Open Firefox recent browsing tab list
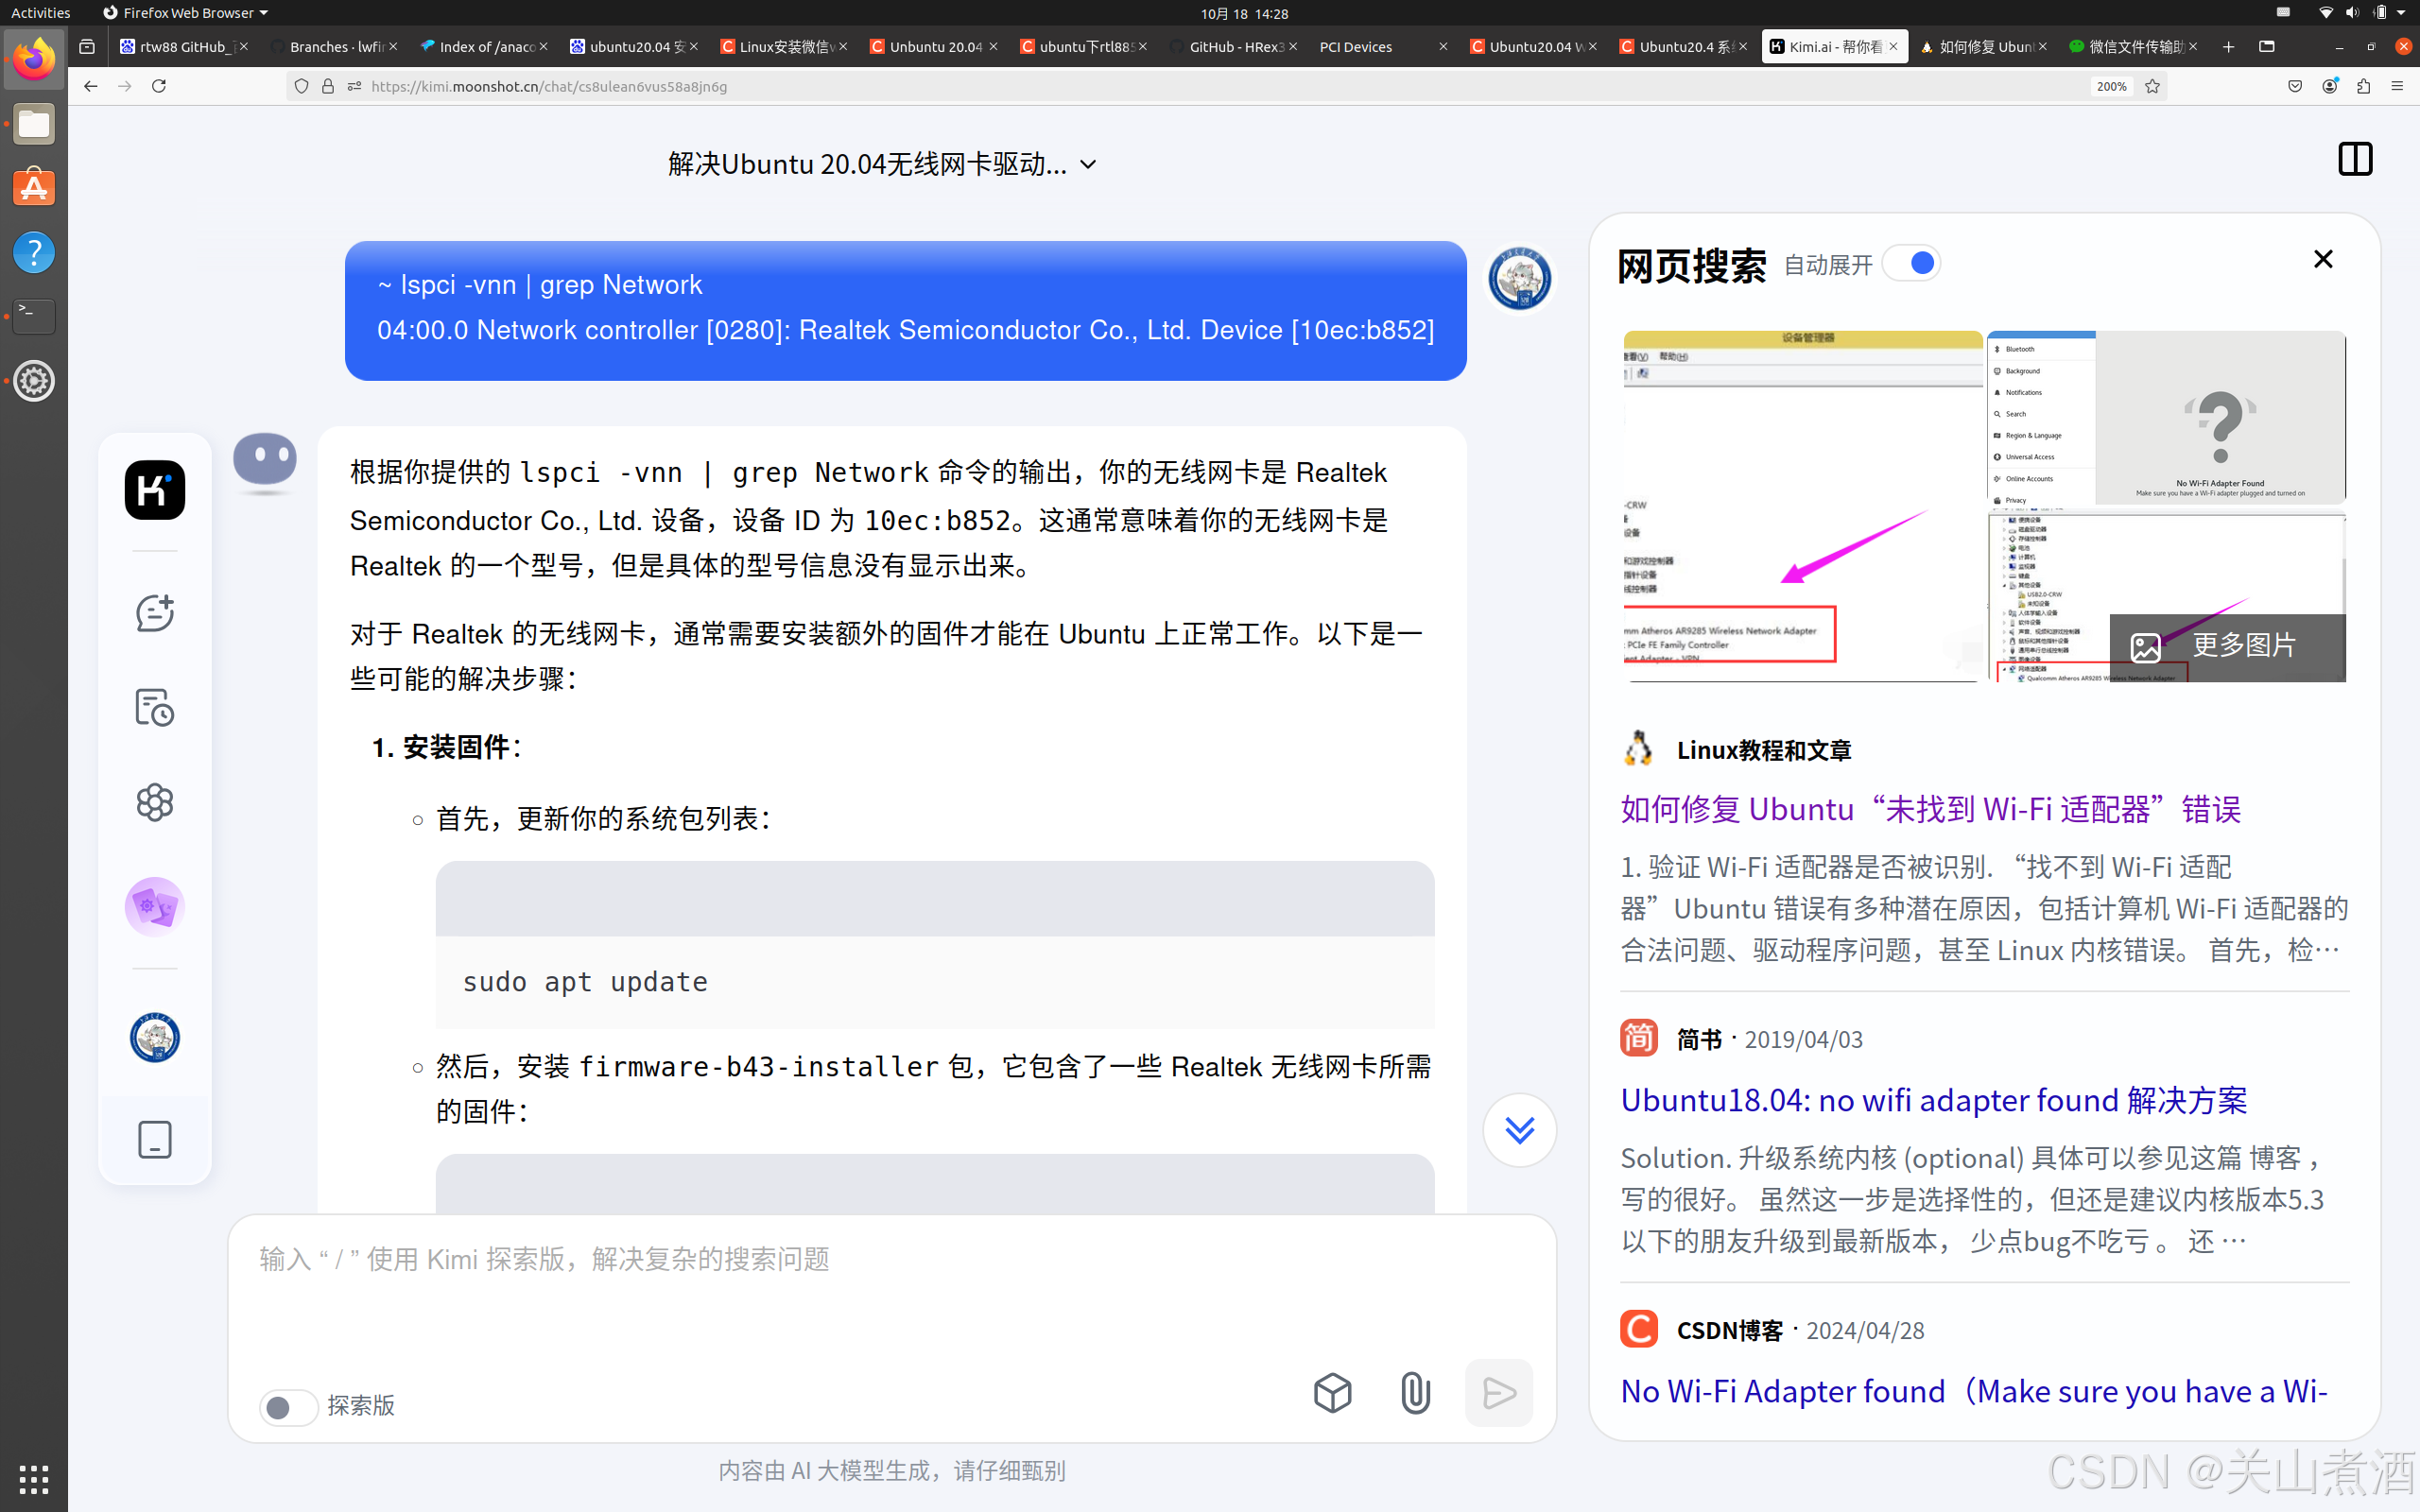The image size is (2420, 1512). pos(87,46)
